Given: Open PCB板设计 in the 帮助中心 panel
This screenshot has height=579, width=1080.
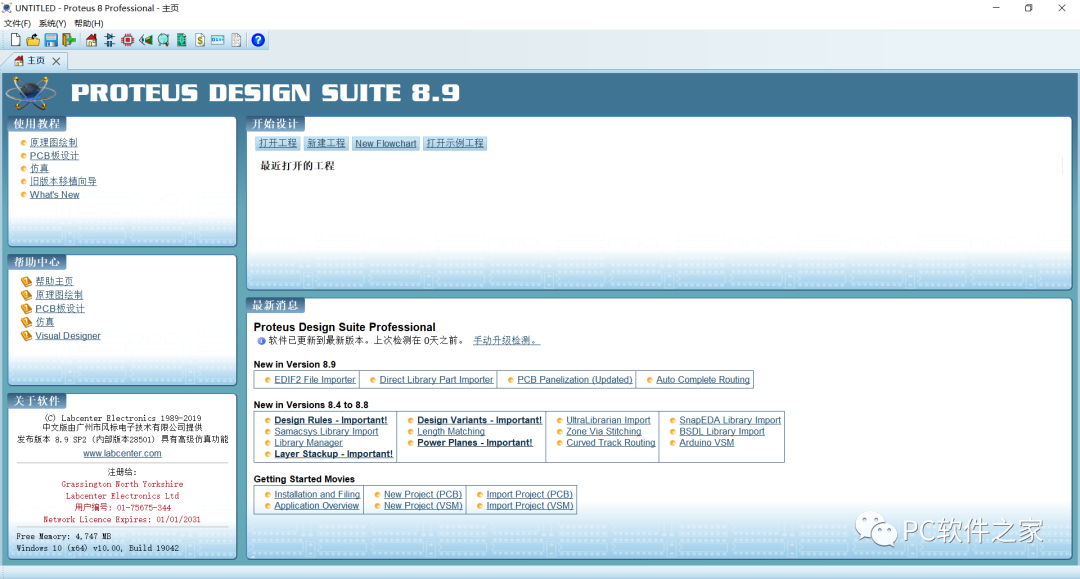Looking at the screenshot, I should point(60,308).
